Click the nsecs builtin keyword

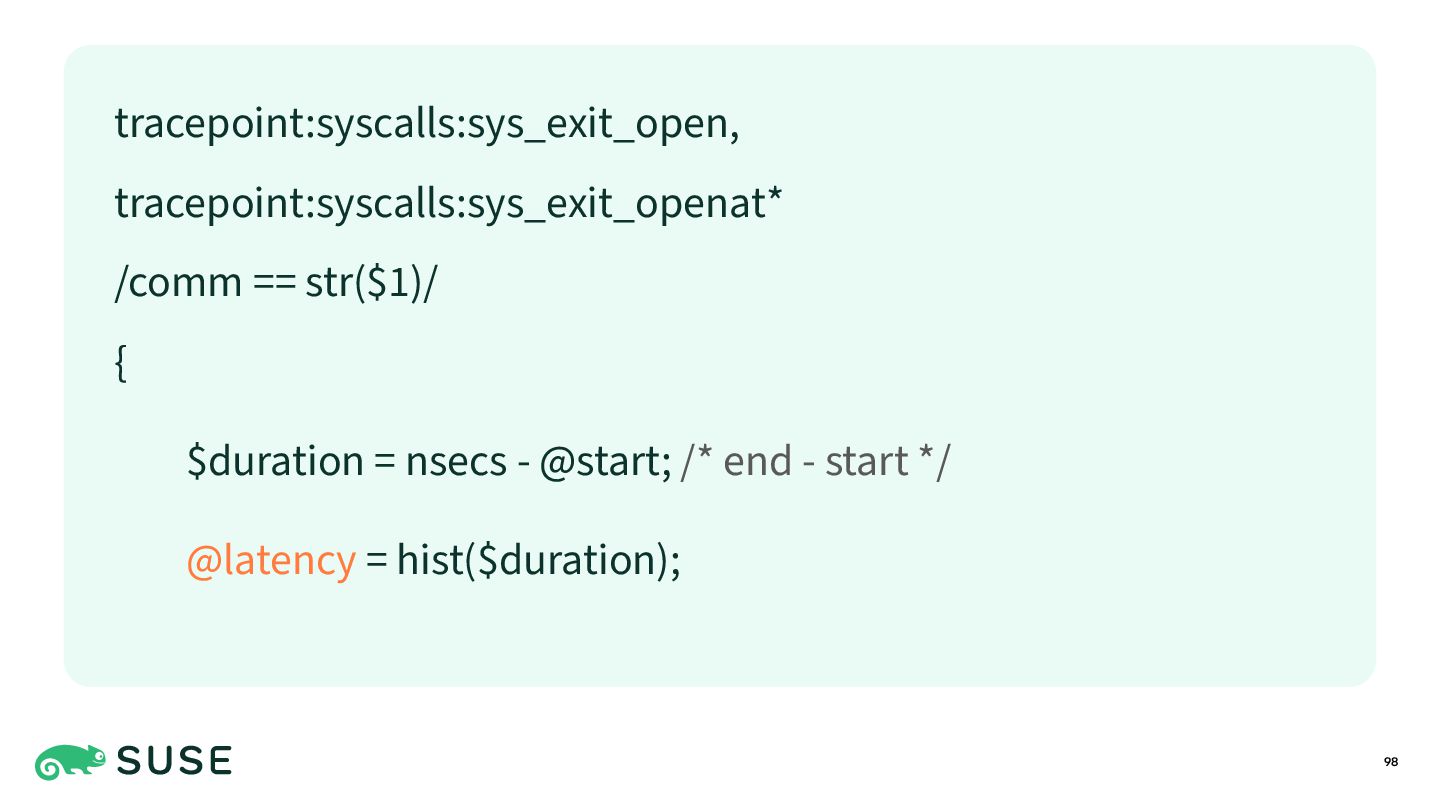coord(456,461)
